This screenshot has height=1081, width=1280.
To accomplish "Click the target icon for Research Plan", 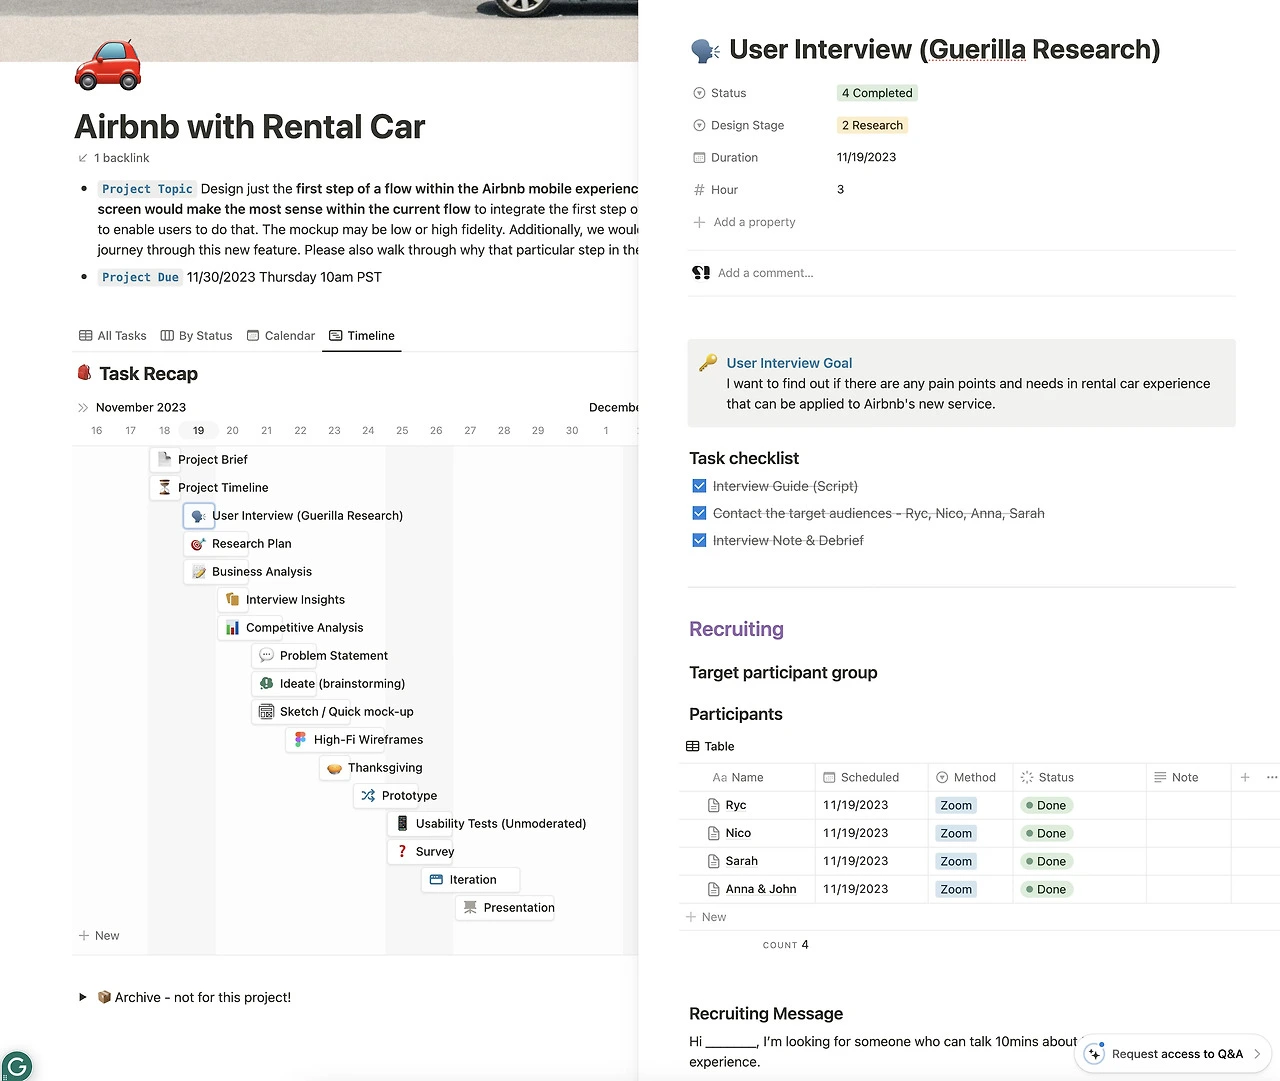I will 198,544.
